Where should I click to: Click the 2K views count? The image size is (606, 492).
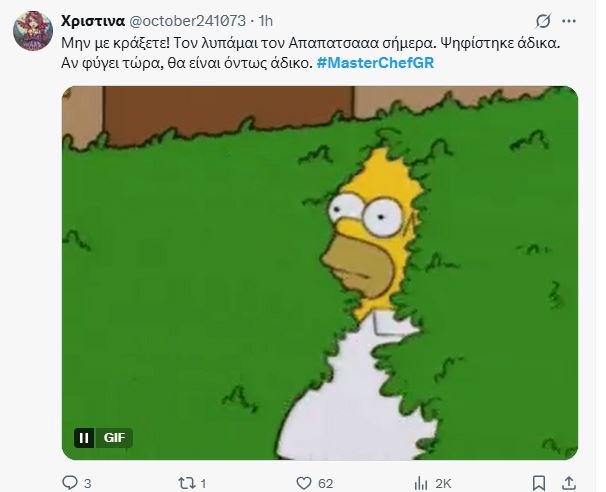pos(443,483)
